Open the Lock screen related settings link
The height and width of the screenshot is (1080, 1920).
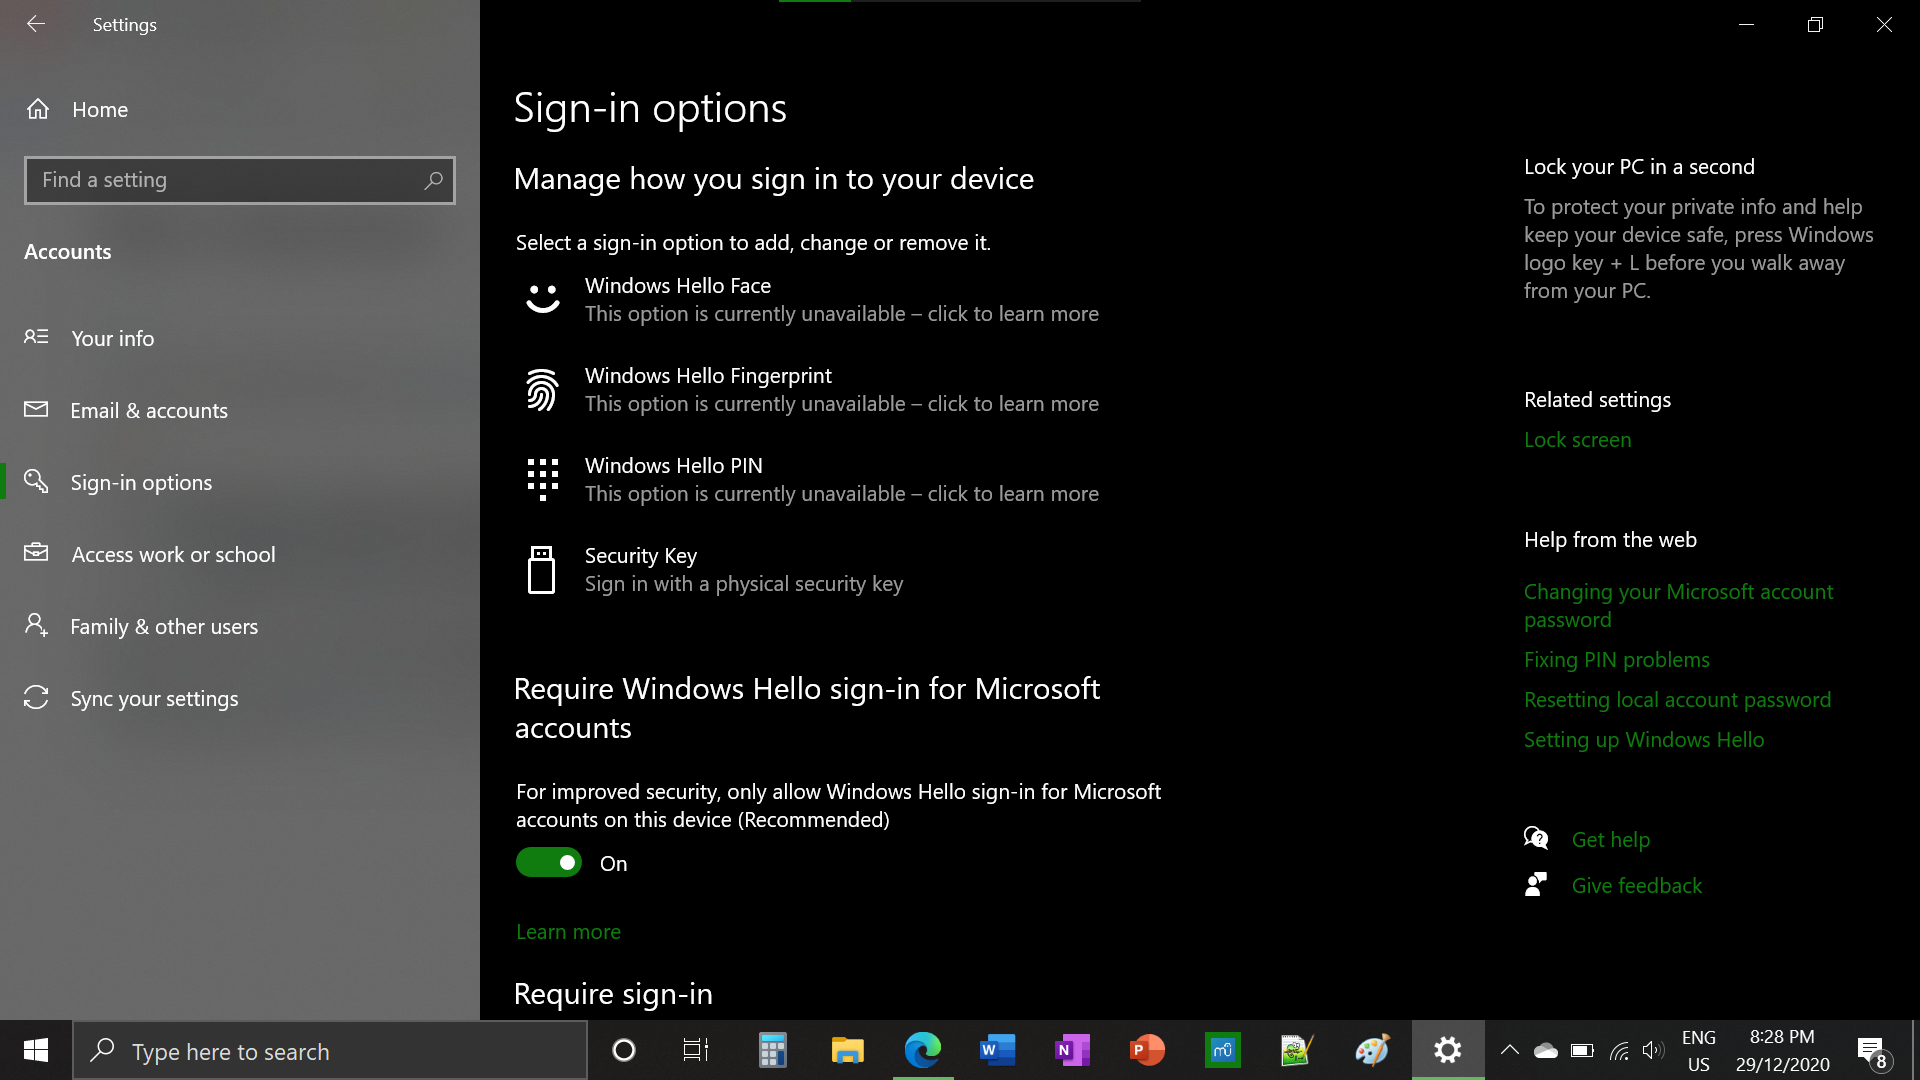tap(1577, 440)
